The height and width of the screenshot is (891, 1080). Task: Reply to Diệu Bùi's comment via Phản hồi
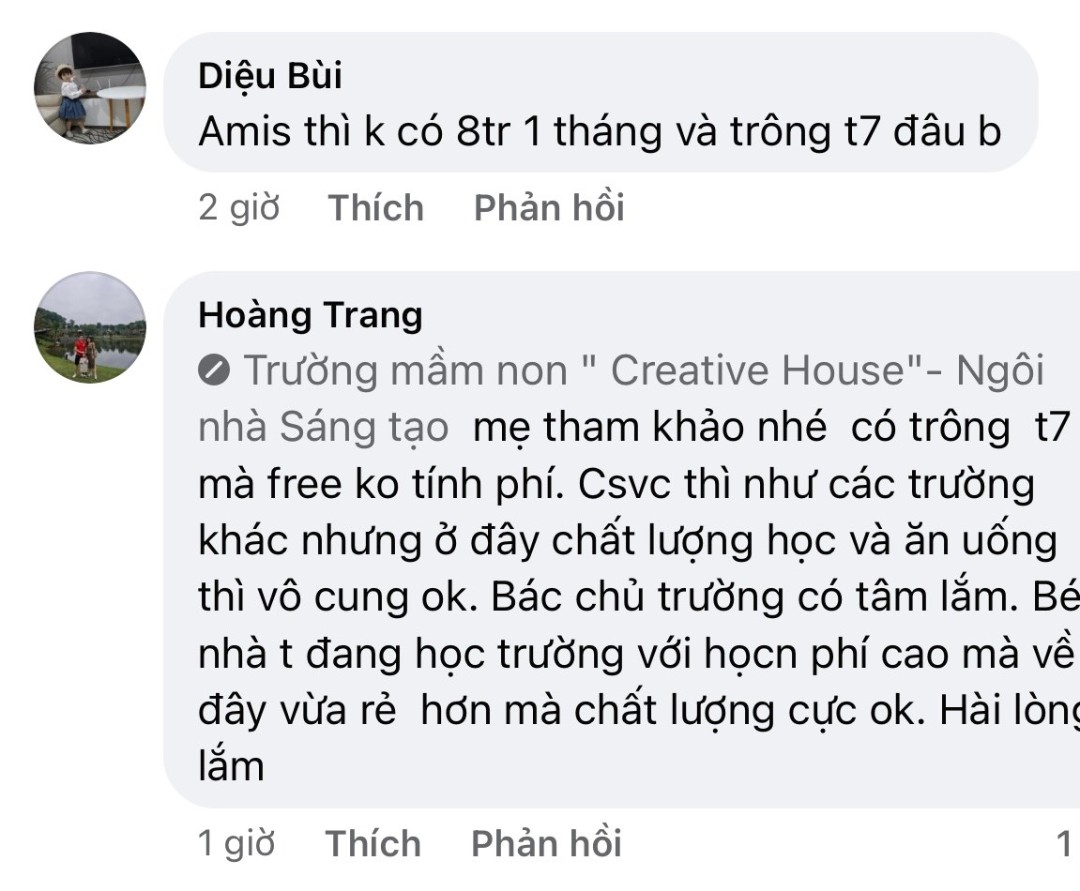549,208
